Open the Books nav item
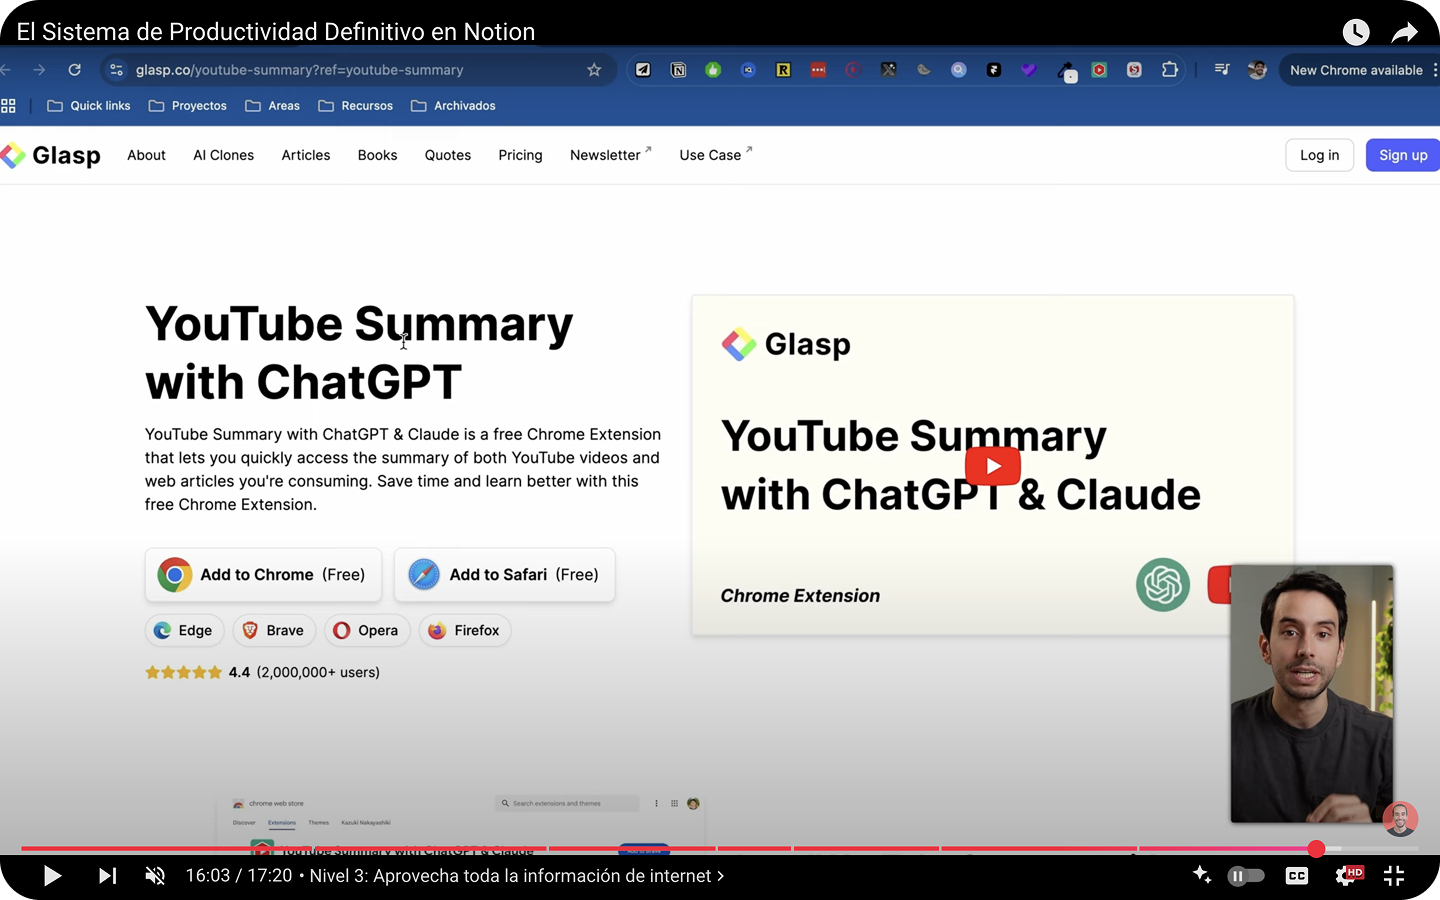This screenshot has height=900, width=1440. [377, 155]
